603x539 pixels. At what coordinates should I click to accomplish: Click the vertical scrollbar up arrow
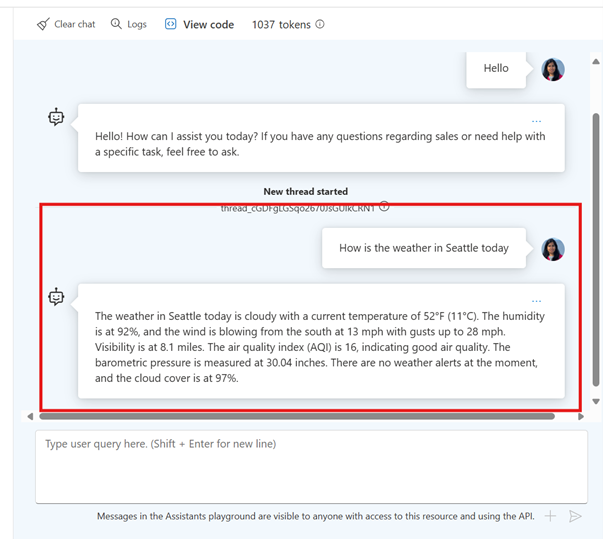596,62
